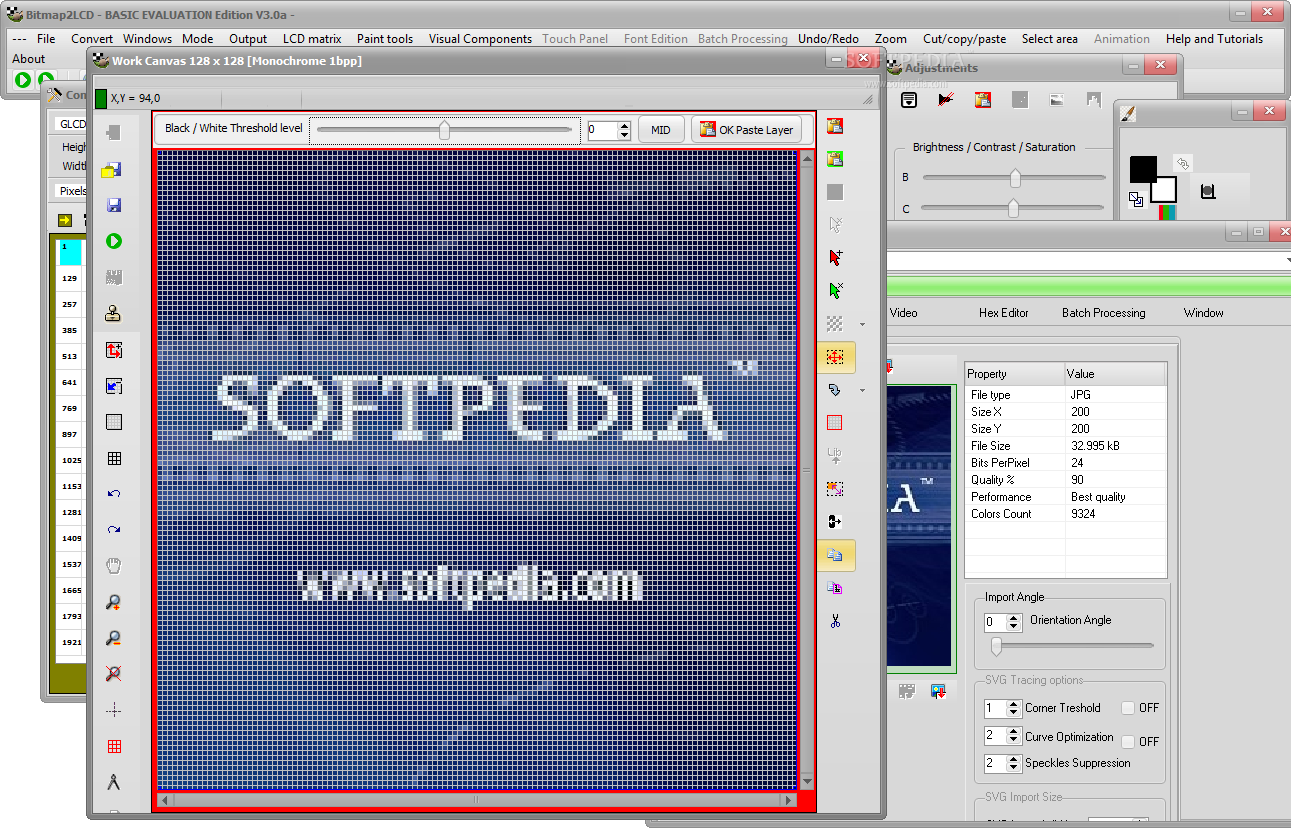
Task: Click the highlighted copy icon in right toolbar
Action: coord(835,555)
